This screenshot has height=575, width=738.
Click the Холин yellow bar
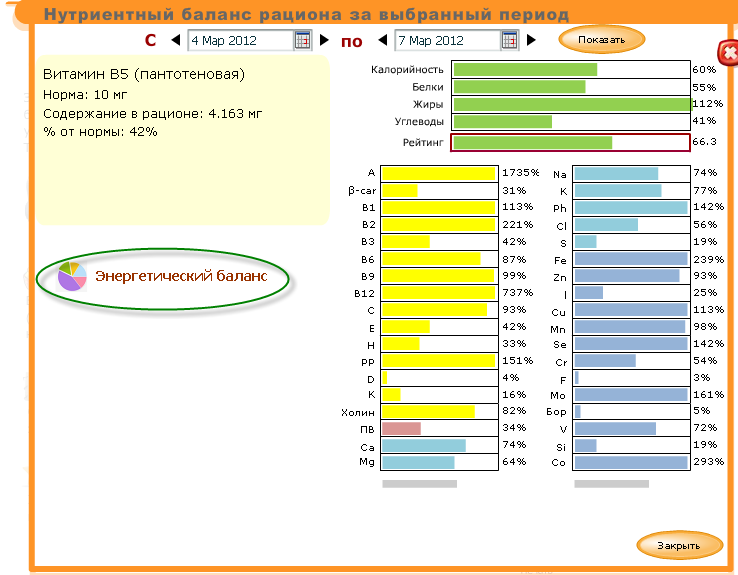(x=439, y=412)
